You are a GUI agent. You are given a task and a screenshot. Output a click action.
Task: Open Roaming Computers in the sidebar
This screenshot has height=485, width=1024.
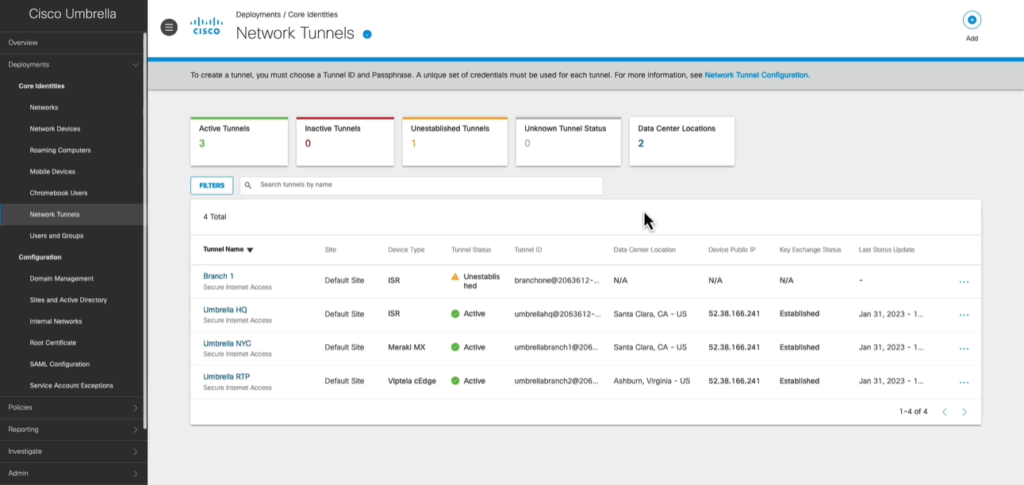[60, 150]
